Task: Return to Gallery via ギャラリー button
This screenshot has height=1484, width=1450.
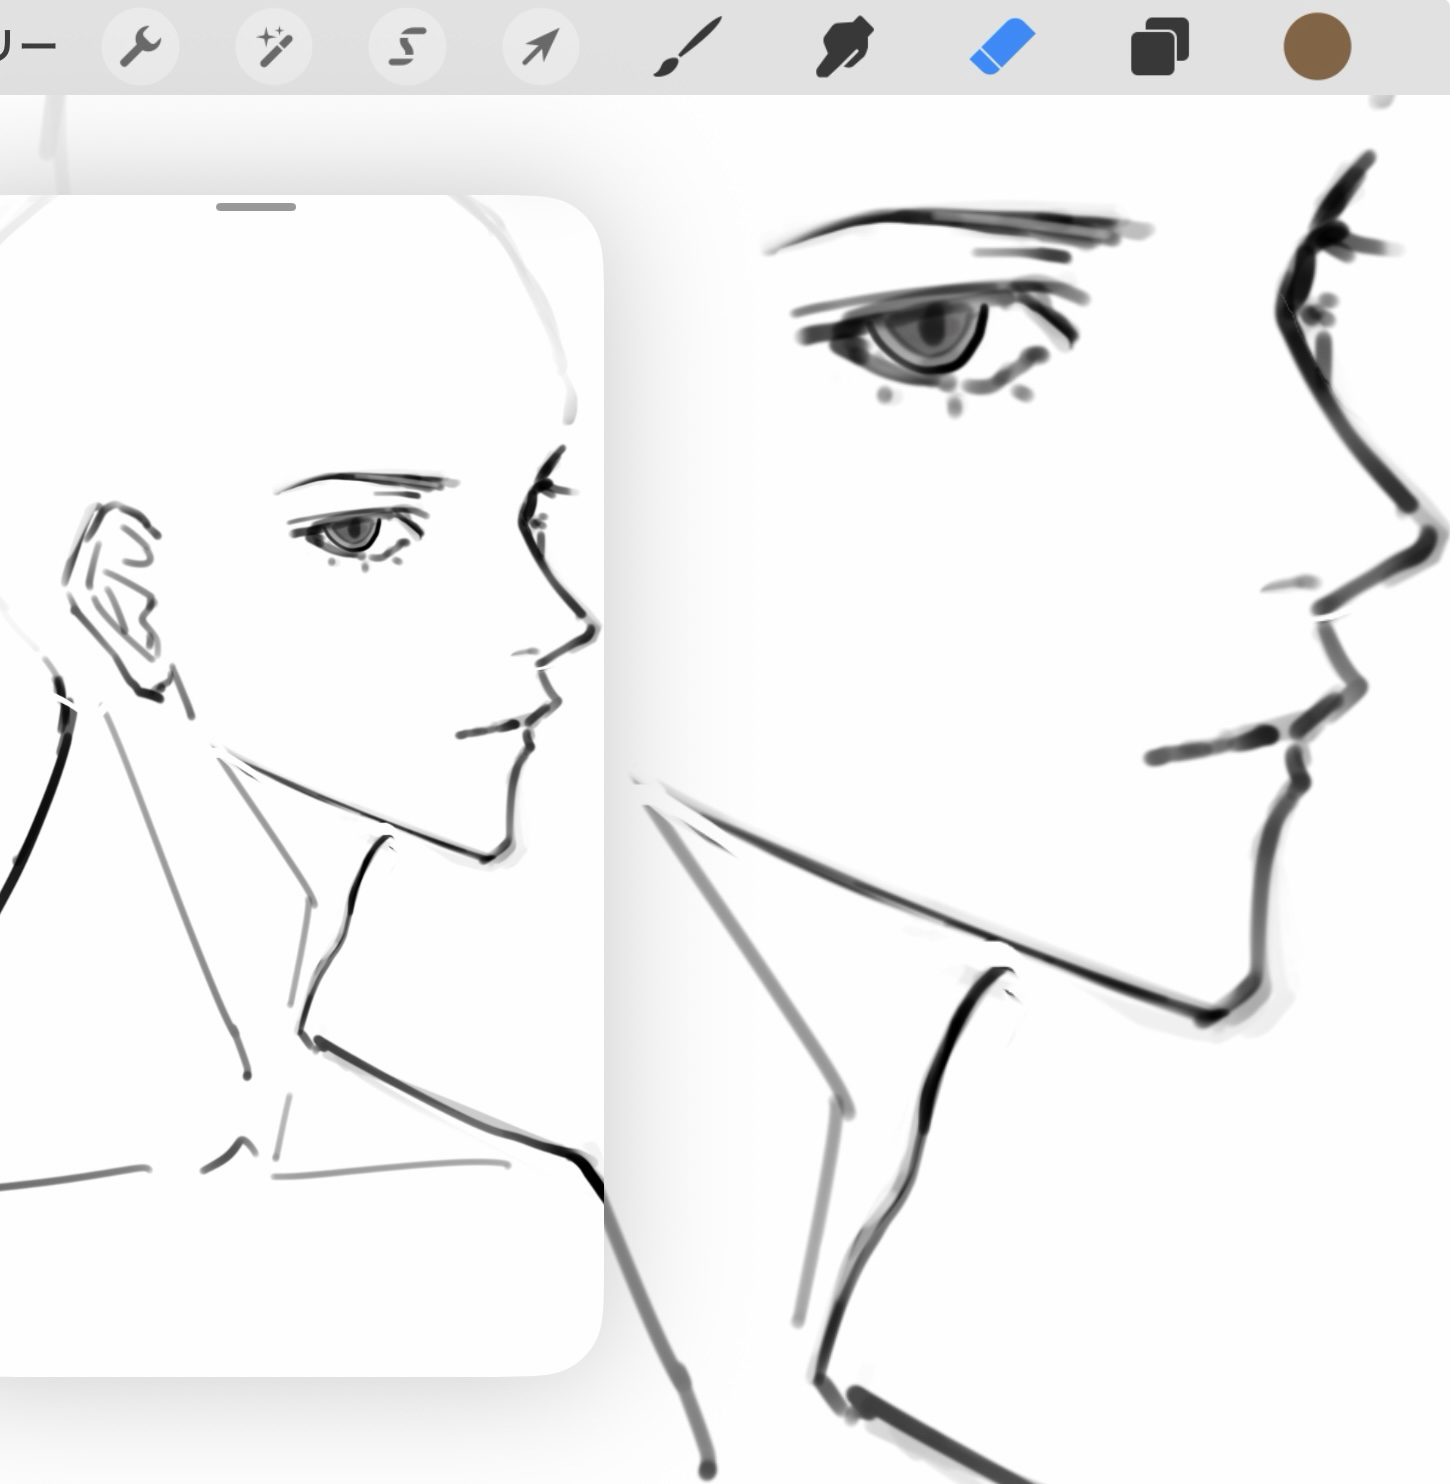Action: point(25,47)
